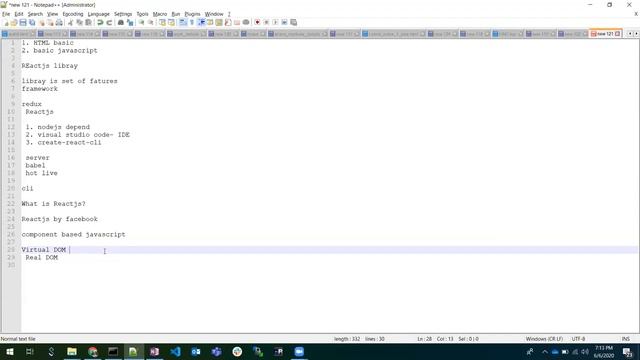This screenshot has width=640, height=360.
Task: Toggle synchronize vertical scrolling
Action: (x=162, y=22)
